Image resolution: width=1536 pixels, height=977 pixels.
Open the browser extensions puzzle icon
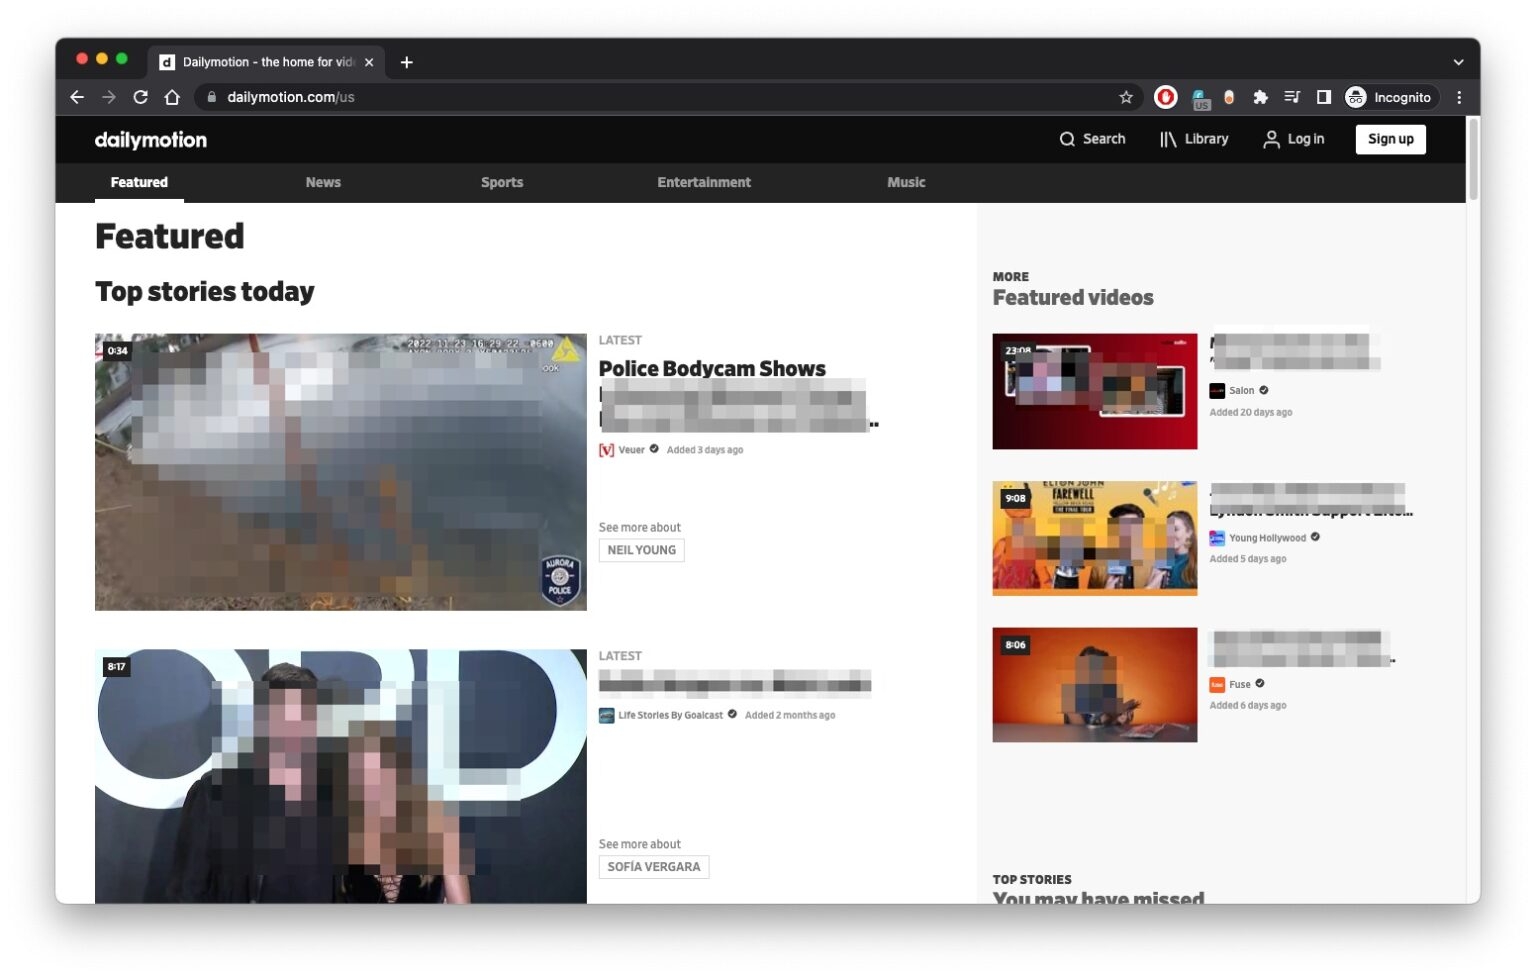(x=1260, y=97)
